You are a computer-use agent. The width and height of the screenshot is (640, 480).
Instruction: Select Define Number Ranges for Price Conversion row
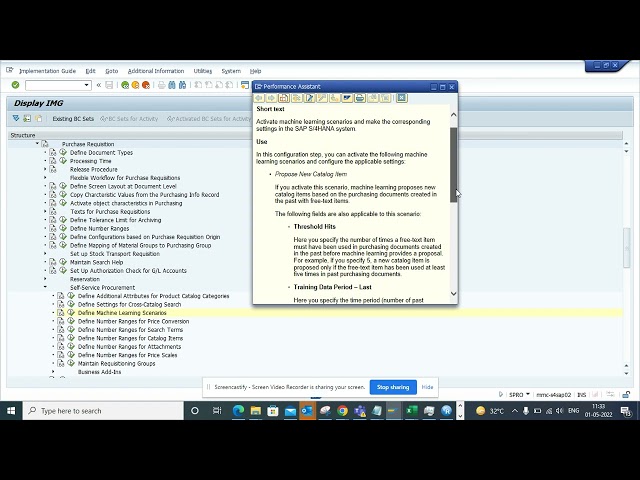pos(133,321)
